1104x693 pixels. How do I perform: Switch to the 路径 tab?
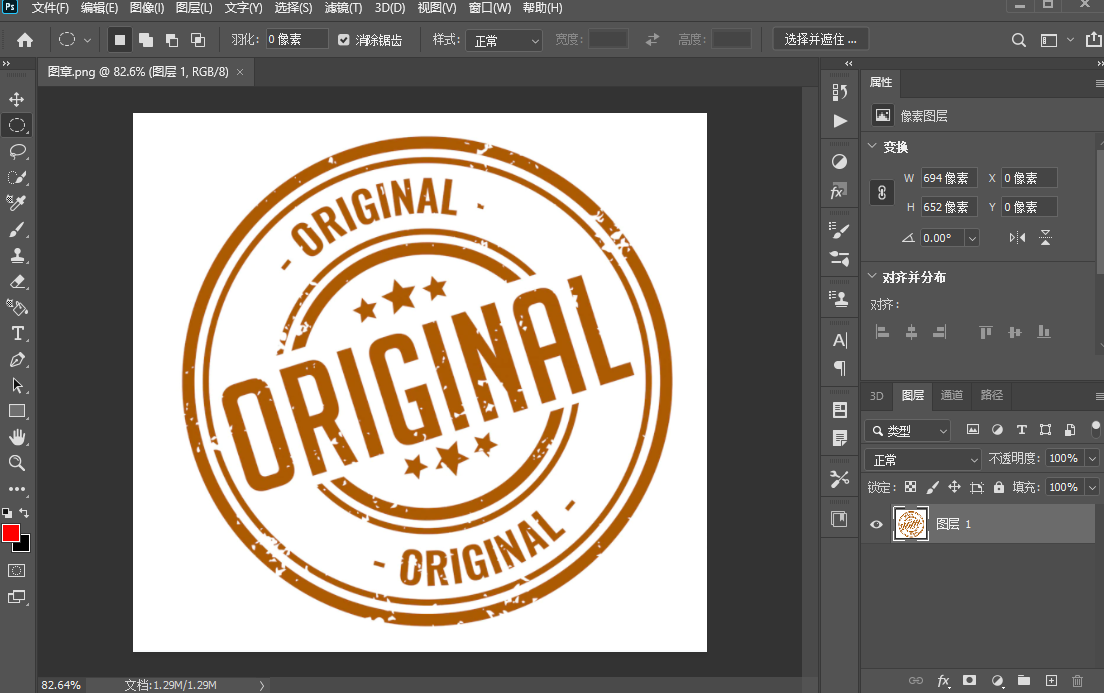click(x=991, y=395)
